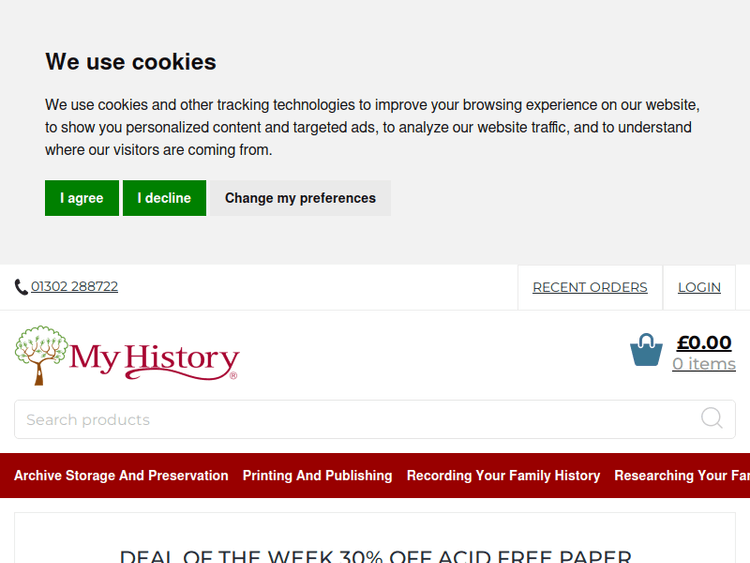750x563 pixels.
Task: Click the search magnifier icon
Action: click(711, 419)
